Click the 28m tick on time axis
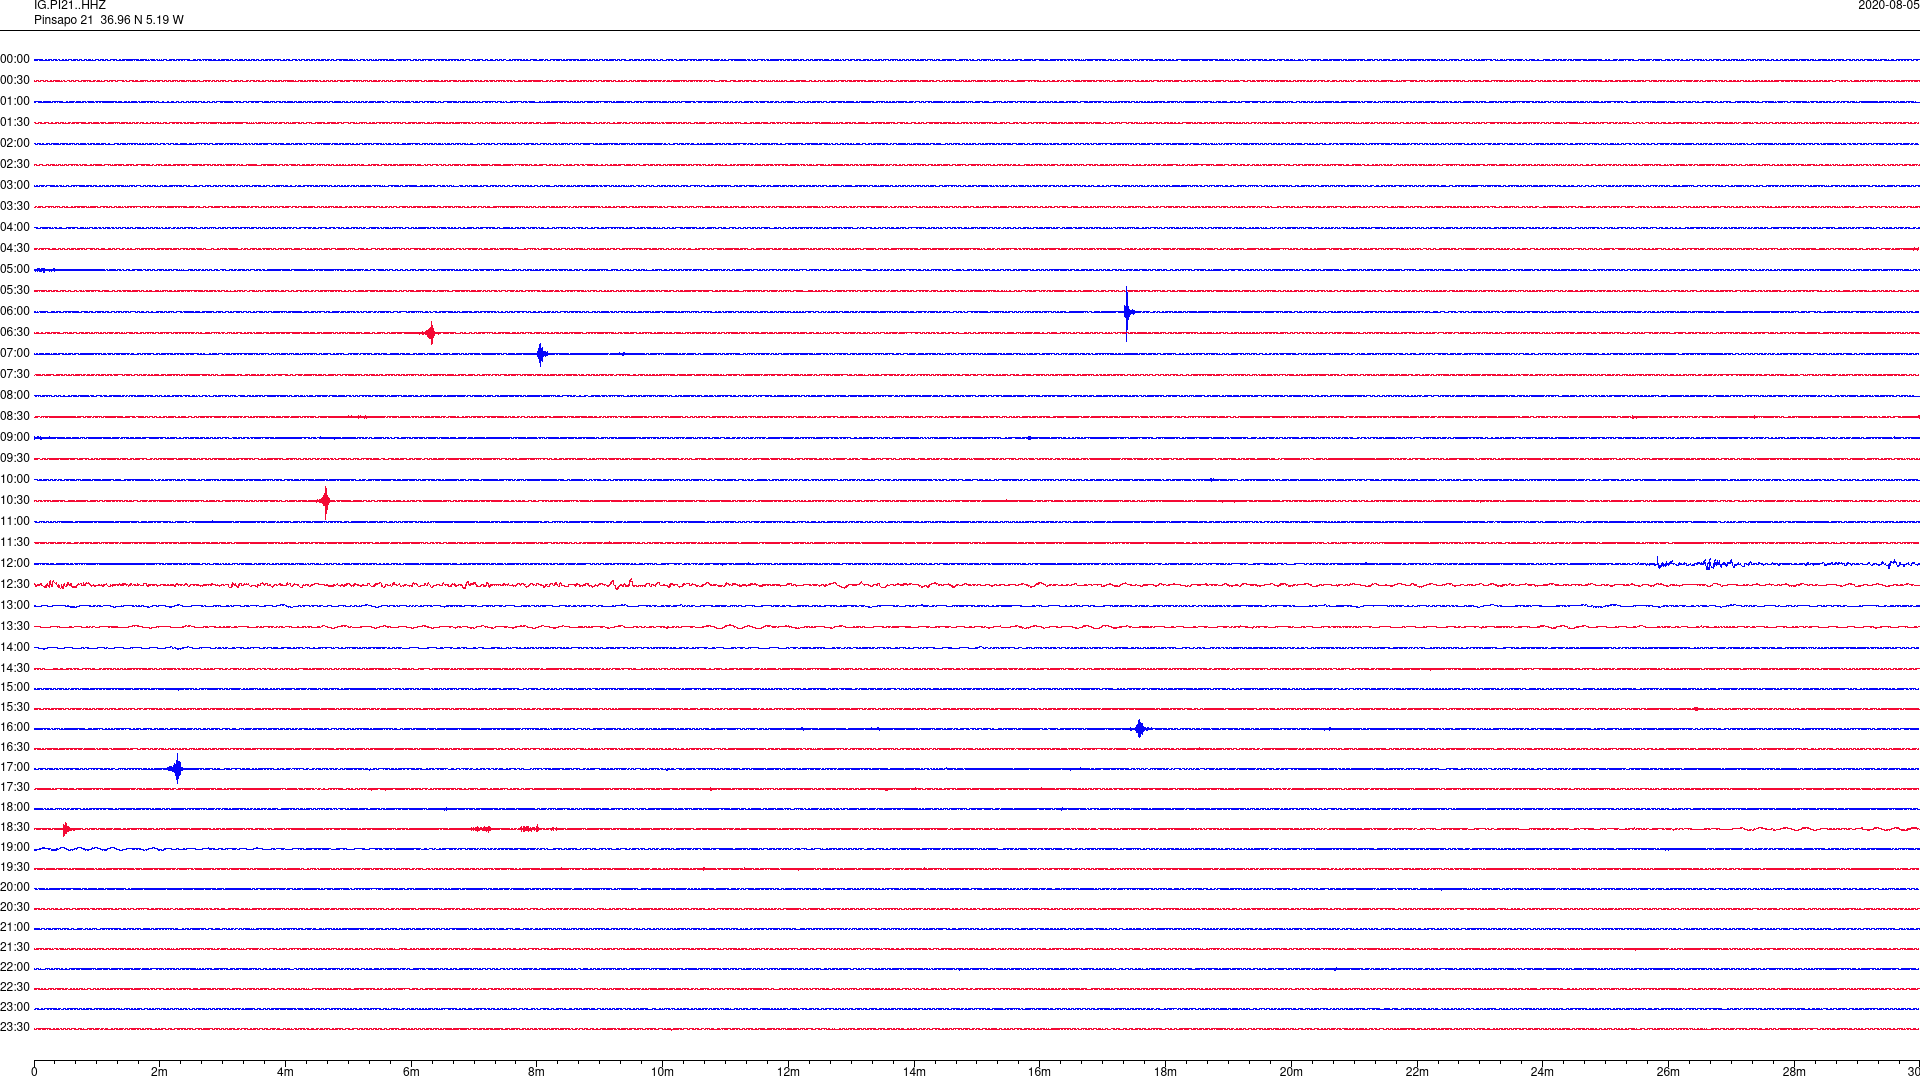 [x=1794, y=1071]
